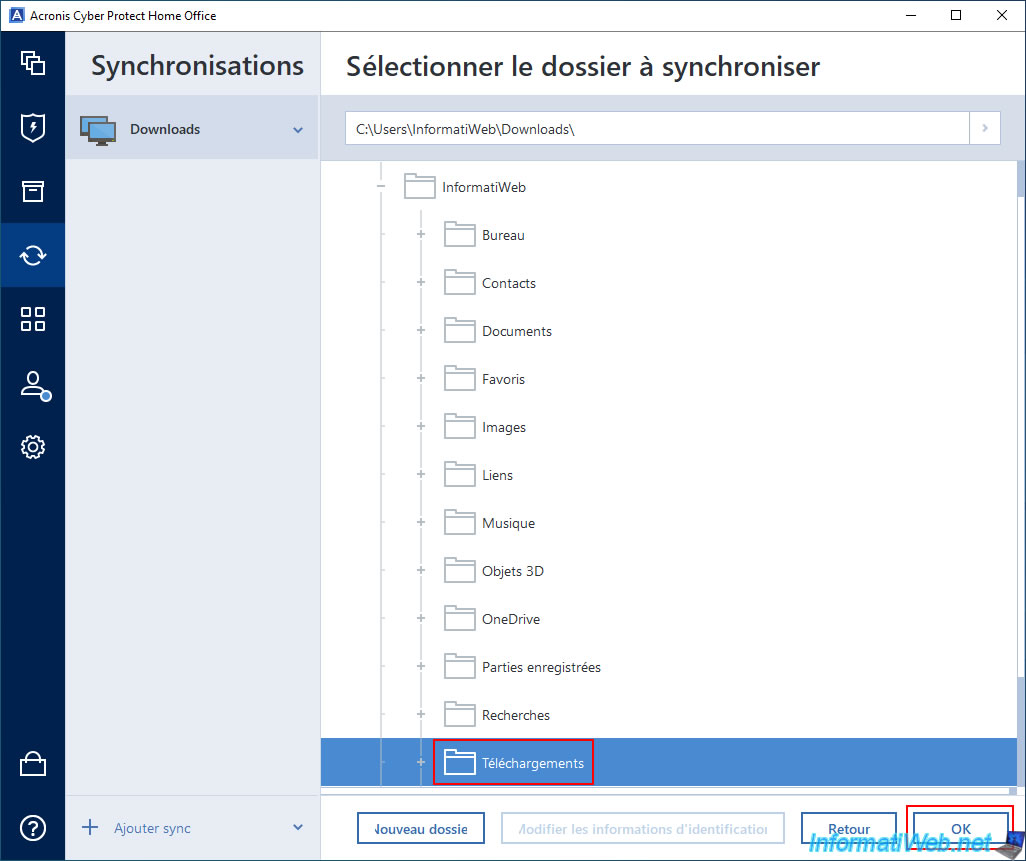Expand the Bureau folder node
Viewport: 1026px width, 861px height.
pyautogui.click(x=421, y=235)
